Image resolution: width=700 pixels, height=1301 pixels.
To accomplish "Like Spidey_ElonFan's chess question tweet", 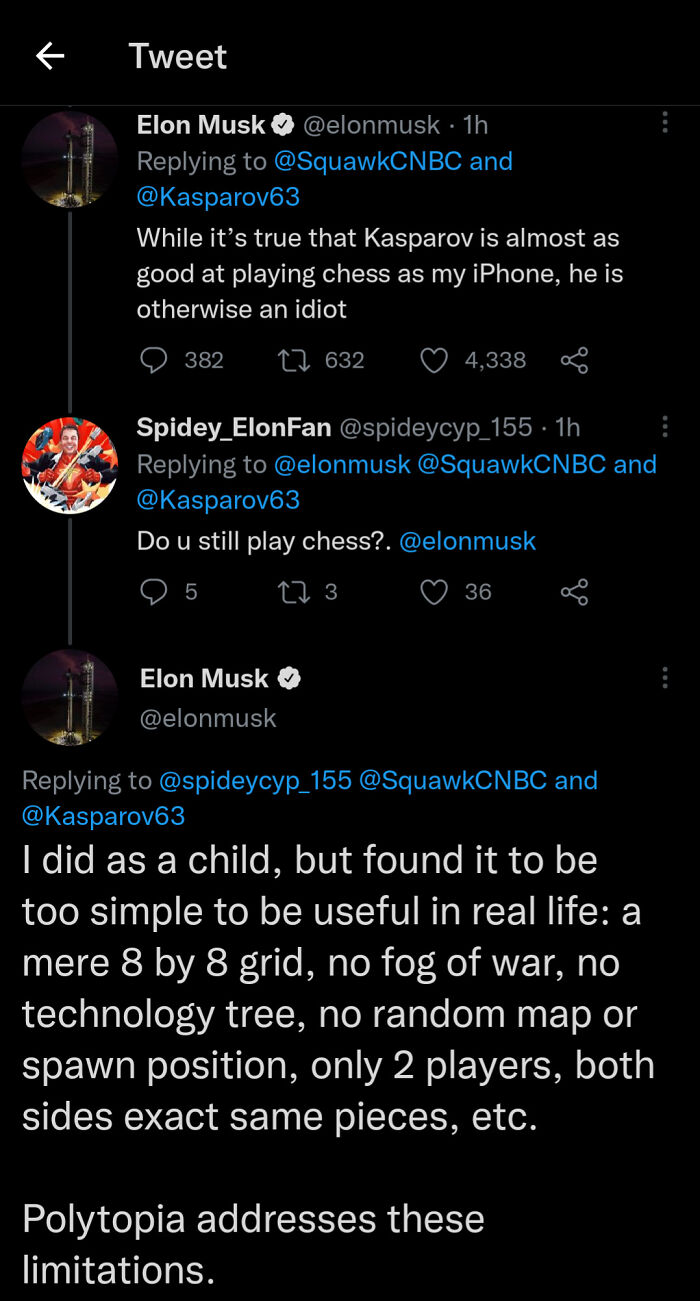I will (x=435, y=592).
